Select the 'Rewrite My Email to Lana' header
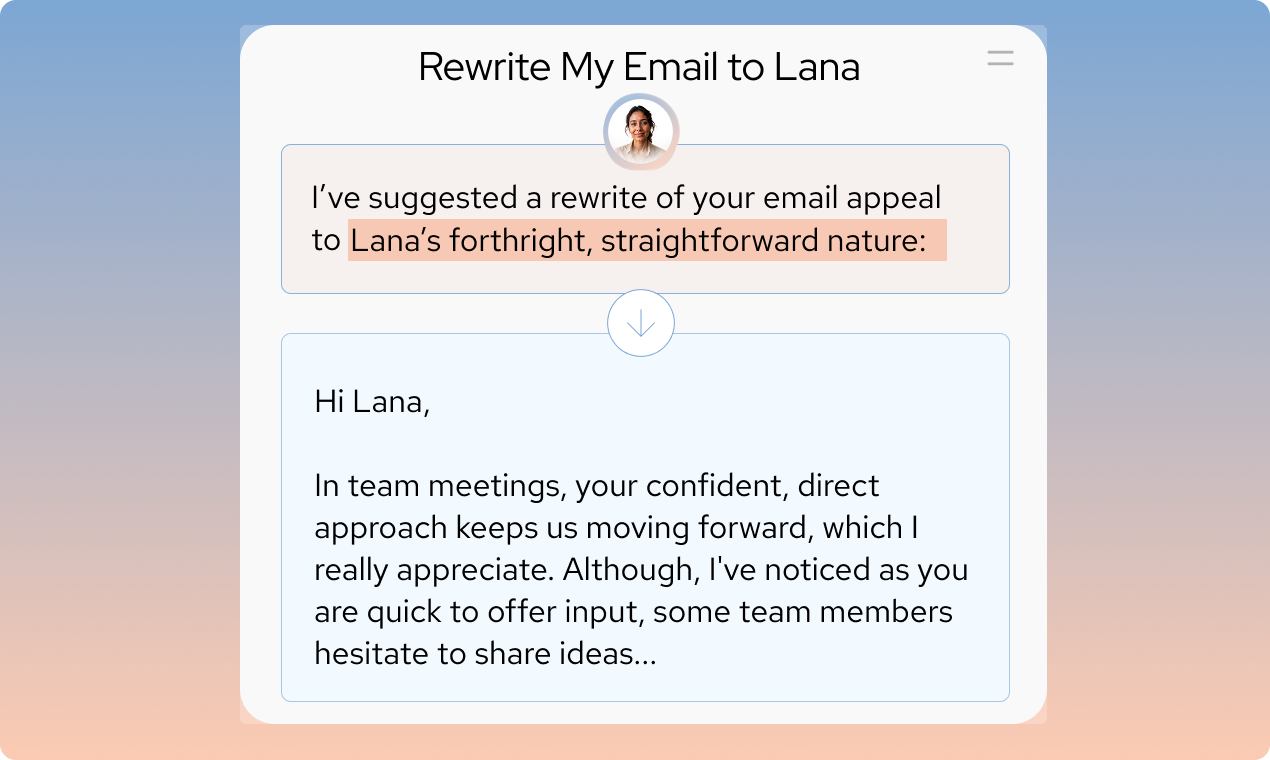 point(639,66)
